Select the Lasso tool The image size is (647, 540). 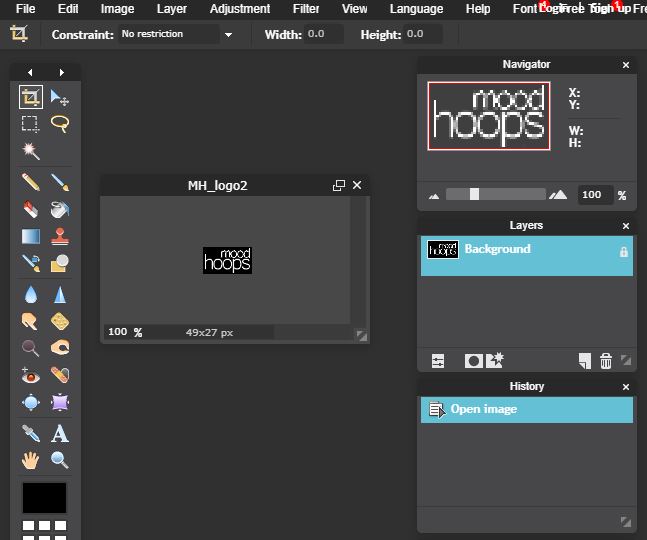(60, 124)
